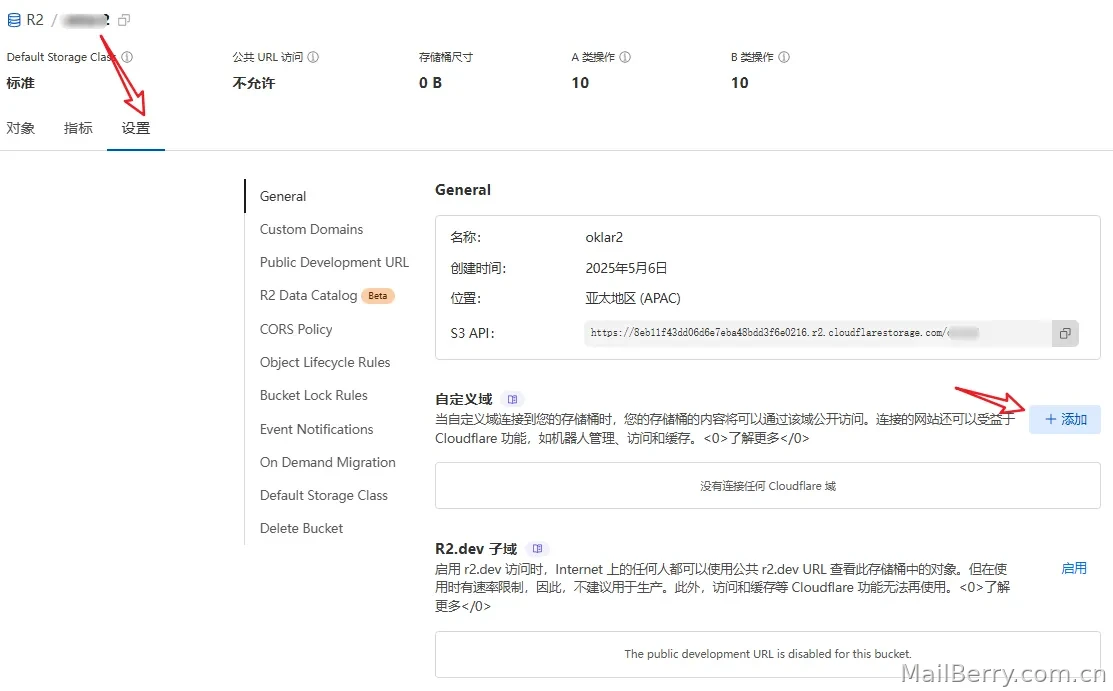Screen dimensions: 1113x691
Task: Switch to the 指标 tab
Action: click(x=78, y=128)
